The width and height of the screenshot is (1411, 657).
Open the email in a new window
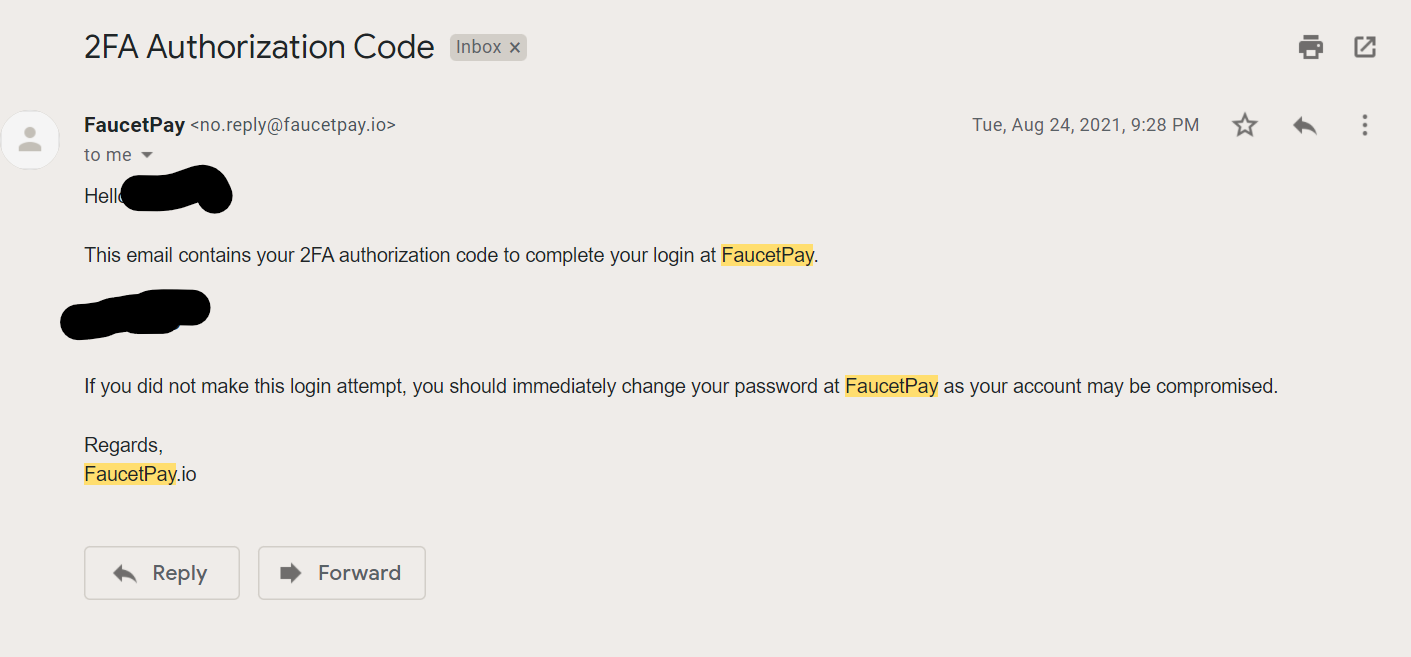pos(1364,47)
